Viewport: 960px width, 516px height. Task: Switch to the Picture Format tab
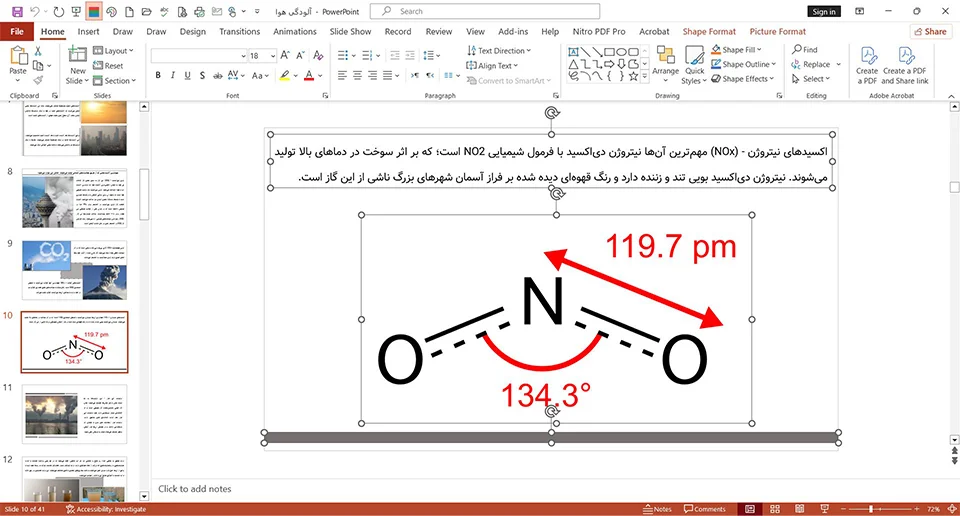pyautogui.click(x=778, y=31)
